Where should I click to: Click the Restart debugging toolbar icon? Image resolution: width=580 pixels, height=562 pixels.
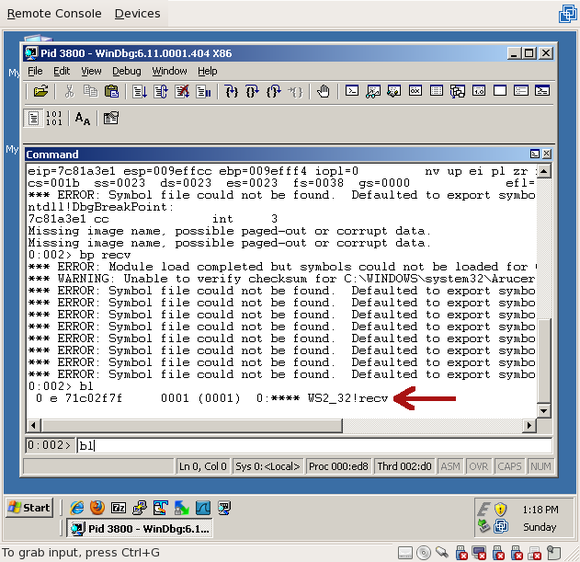161,91
